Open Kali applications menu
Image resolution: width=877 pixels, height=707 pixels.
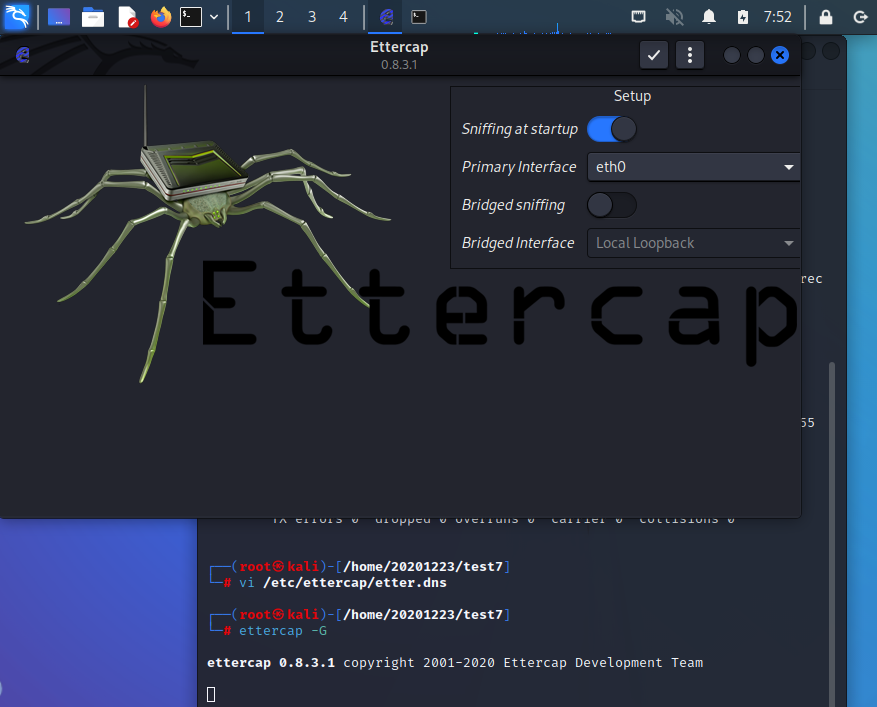17,17
